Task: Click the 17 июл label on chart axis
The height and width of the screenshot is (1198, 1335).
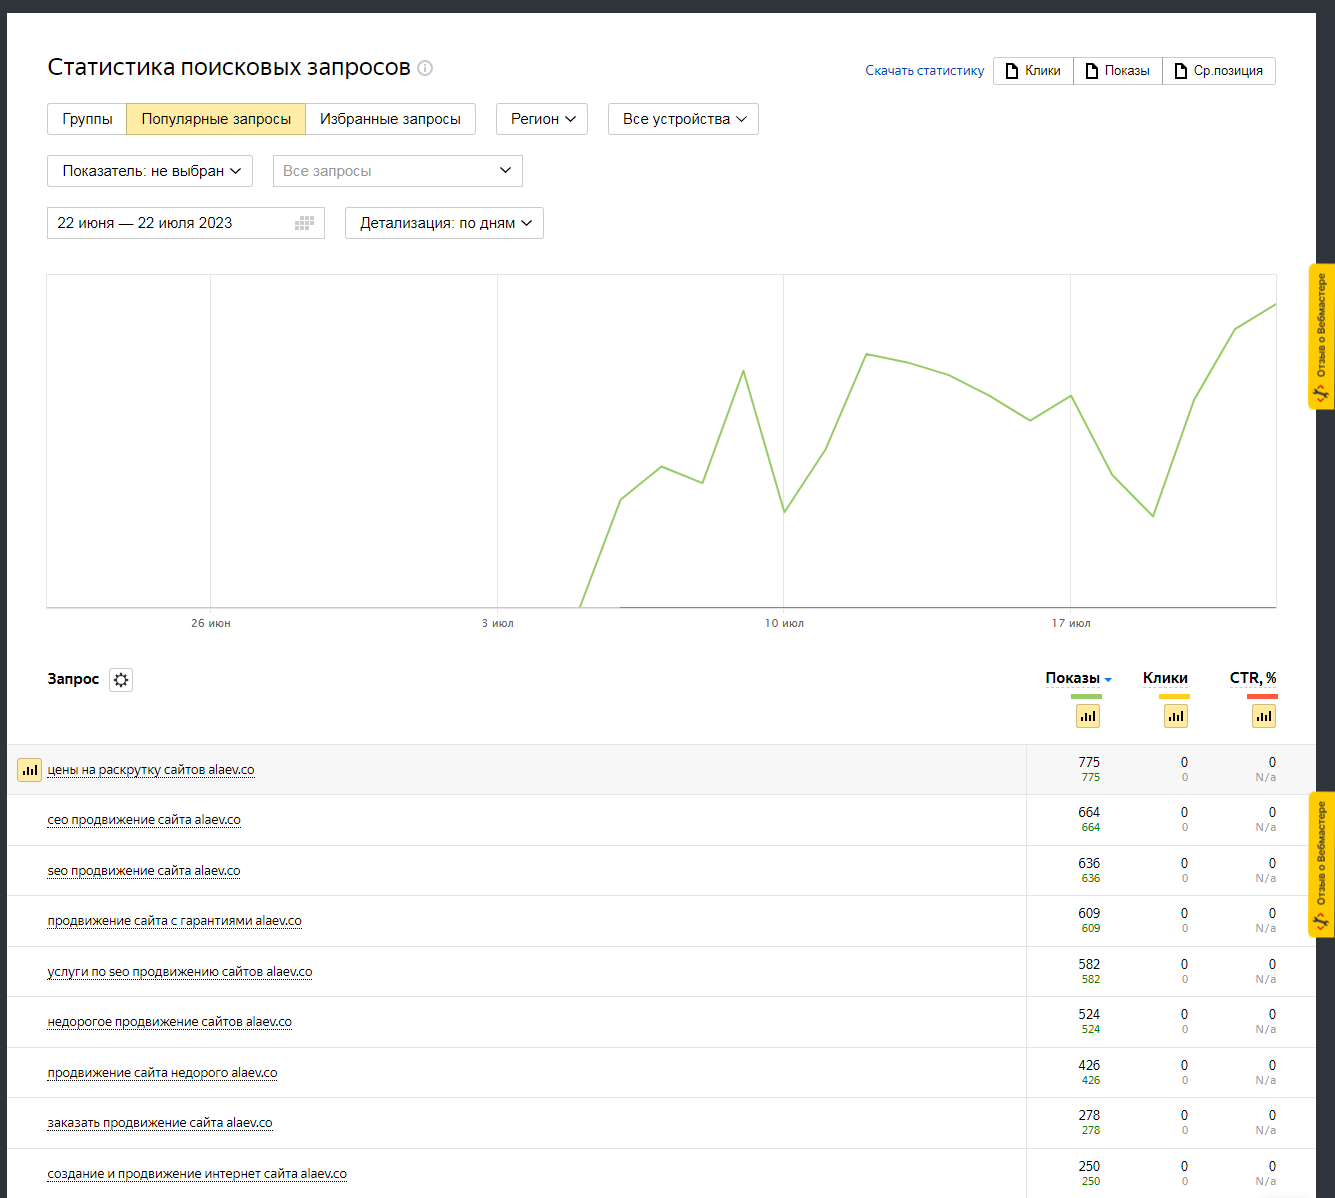Action: 1071,623
